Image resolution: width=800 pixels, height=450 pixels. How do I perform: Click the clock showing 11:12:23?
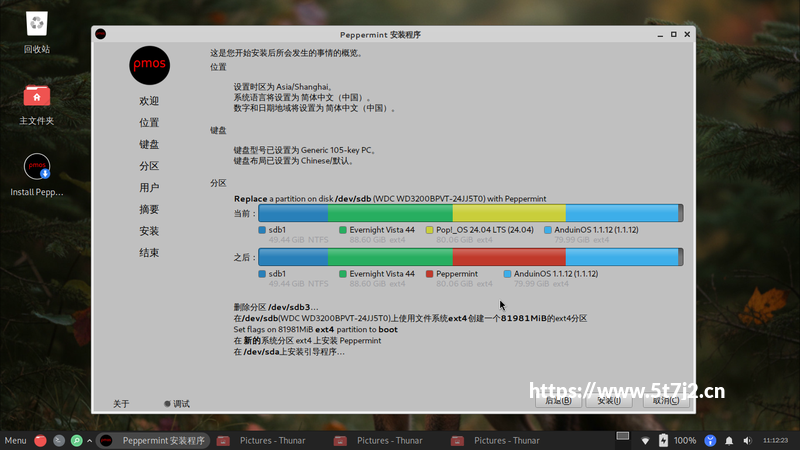point(775,440)
